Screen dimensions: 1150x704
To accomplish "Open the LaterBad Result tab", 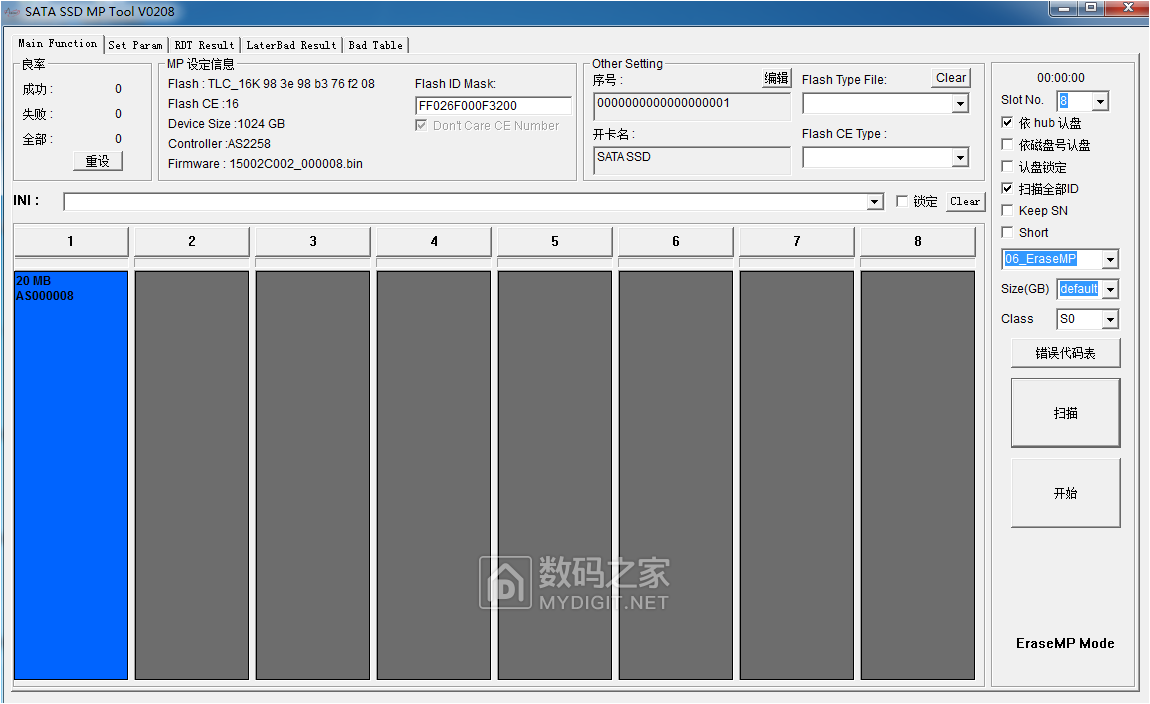I will click(x=291, y=45).
